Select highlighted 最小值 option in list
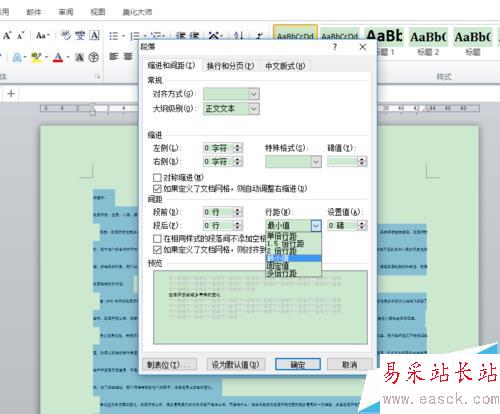 coord(293,258)
